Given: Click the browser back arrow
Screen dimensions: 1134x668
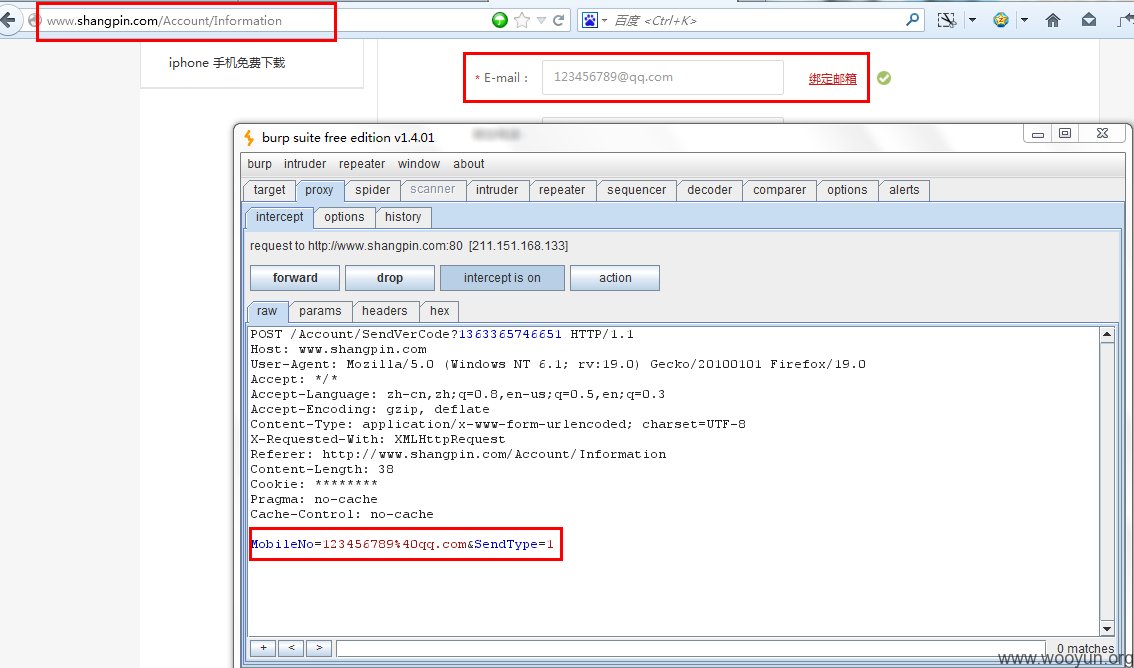Looking at the screenshot, I should coord(7,20).
